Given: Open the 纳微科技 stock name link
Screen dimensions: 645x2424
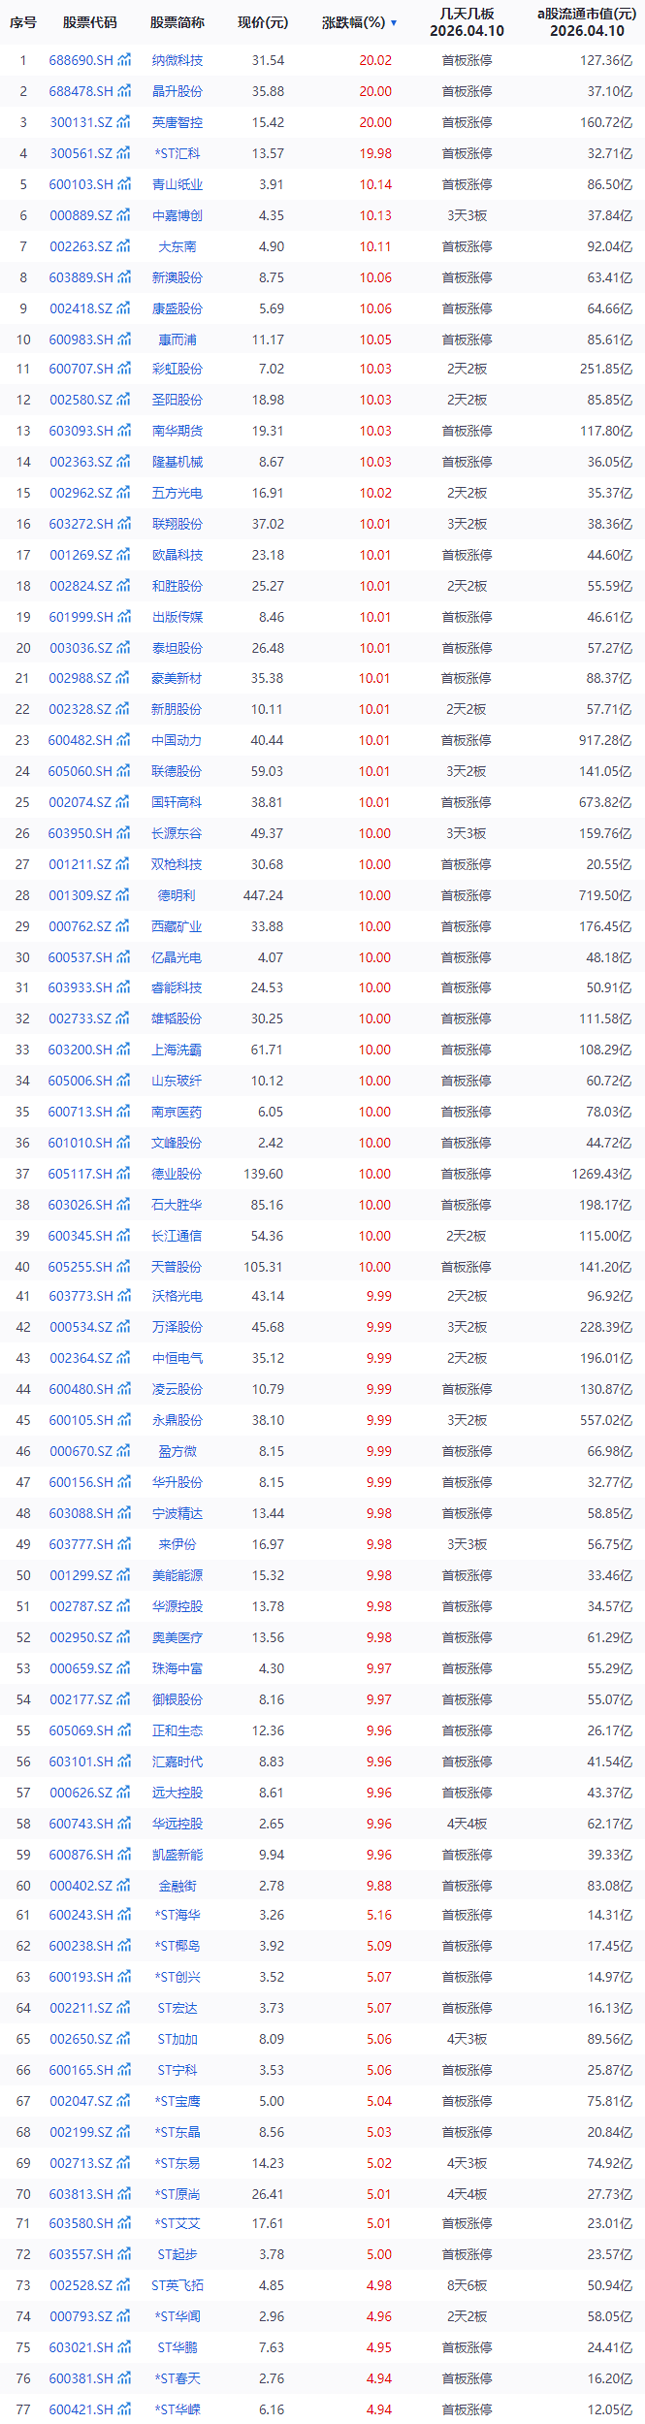Looking at the screenshot, I should (x=177, y=60).
